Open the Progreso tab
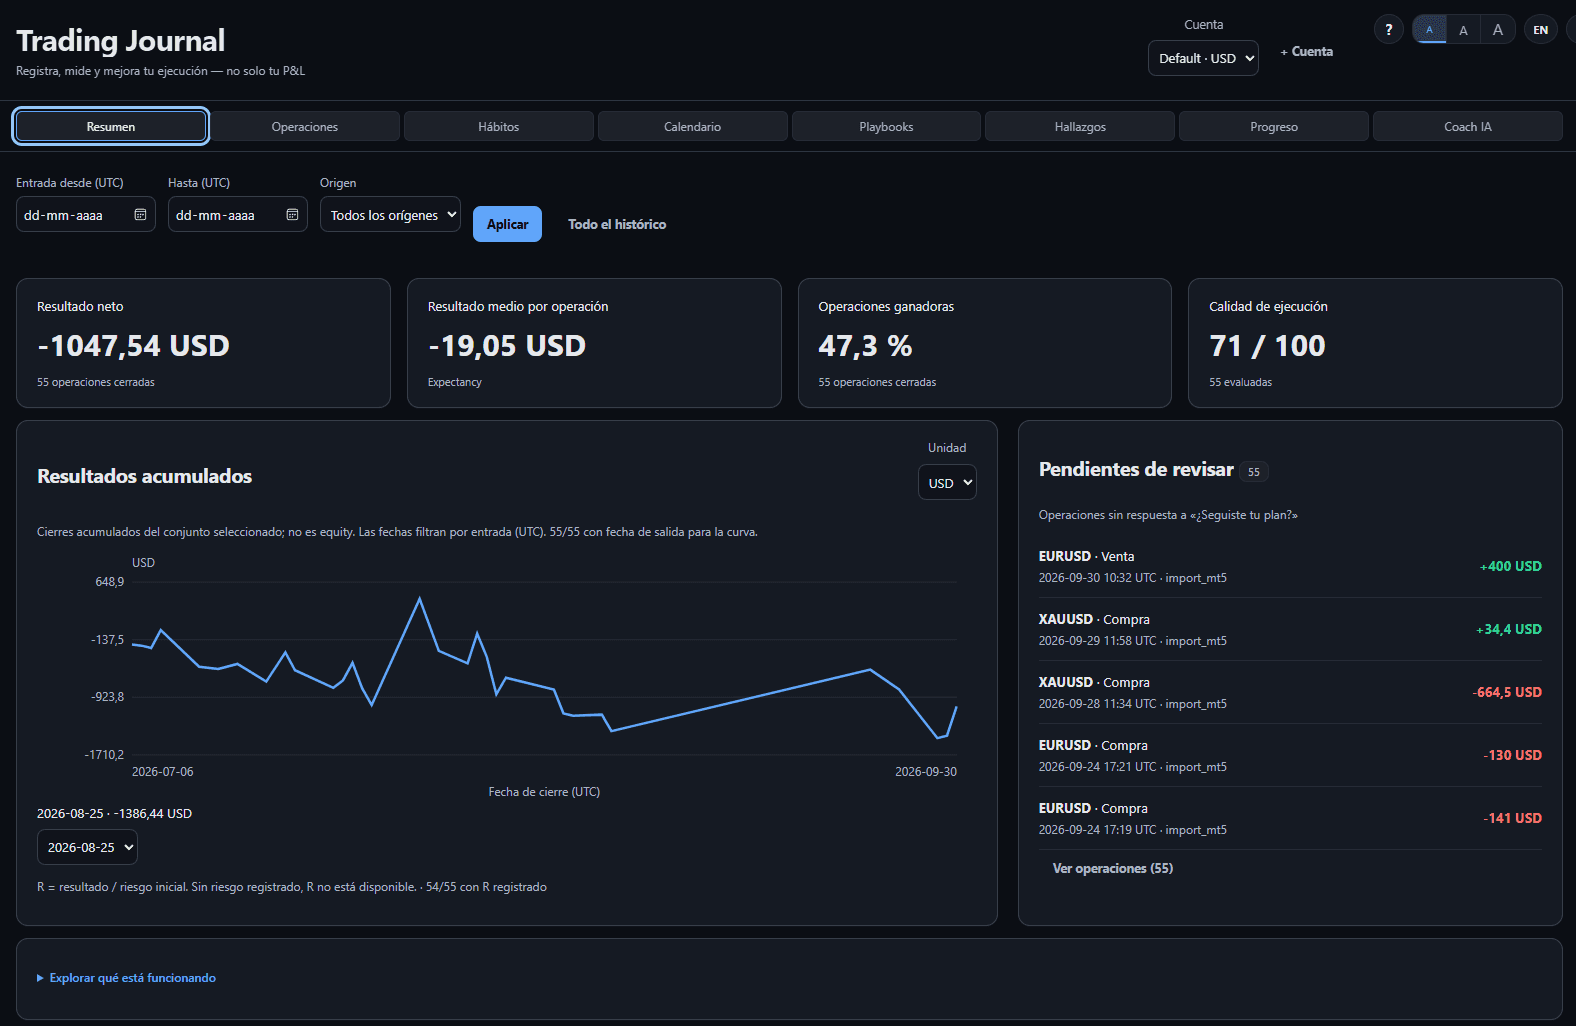Screen dimensions: 1576x1026 click(x=1274, y=127)
